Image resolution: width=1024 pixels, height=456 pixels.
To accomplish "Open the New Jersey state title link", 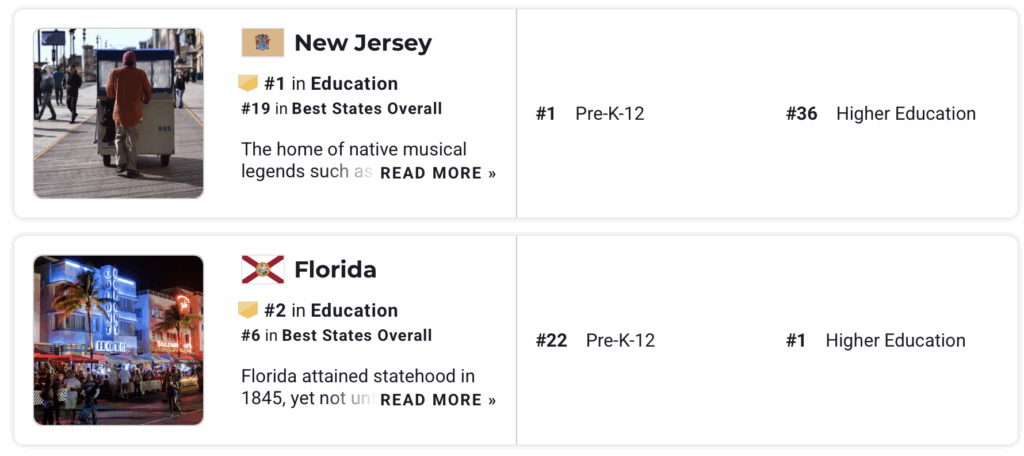I will pyautogui.click(x=363, y=43).
